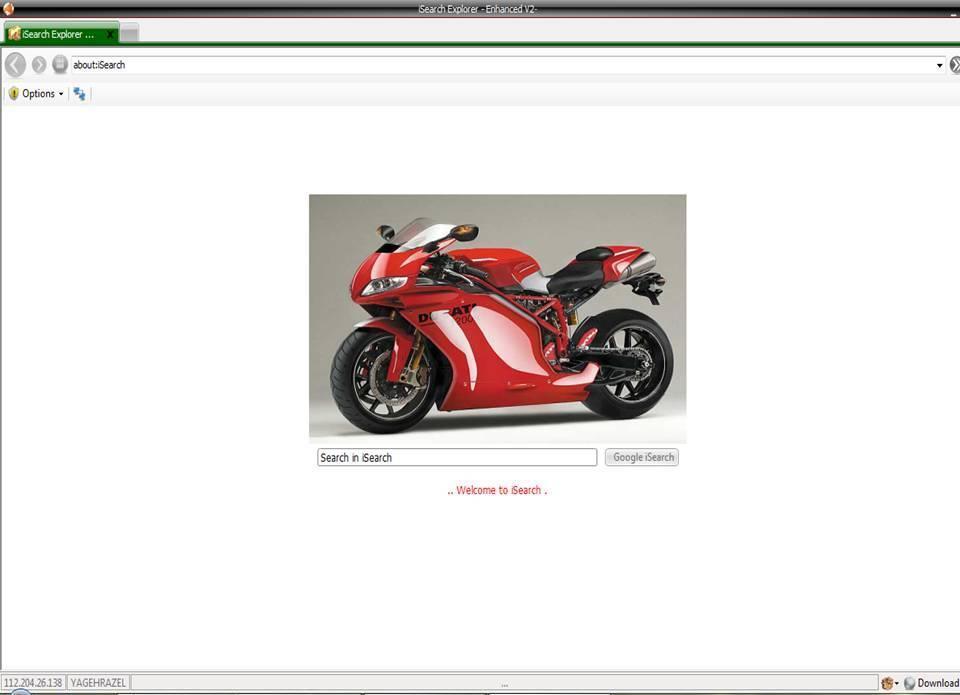Focus the about:iSearch address field
The width and height of the screenshot is (960, 695).
point(503,65)
